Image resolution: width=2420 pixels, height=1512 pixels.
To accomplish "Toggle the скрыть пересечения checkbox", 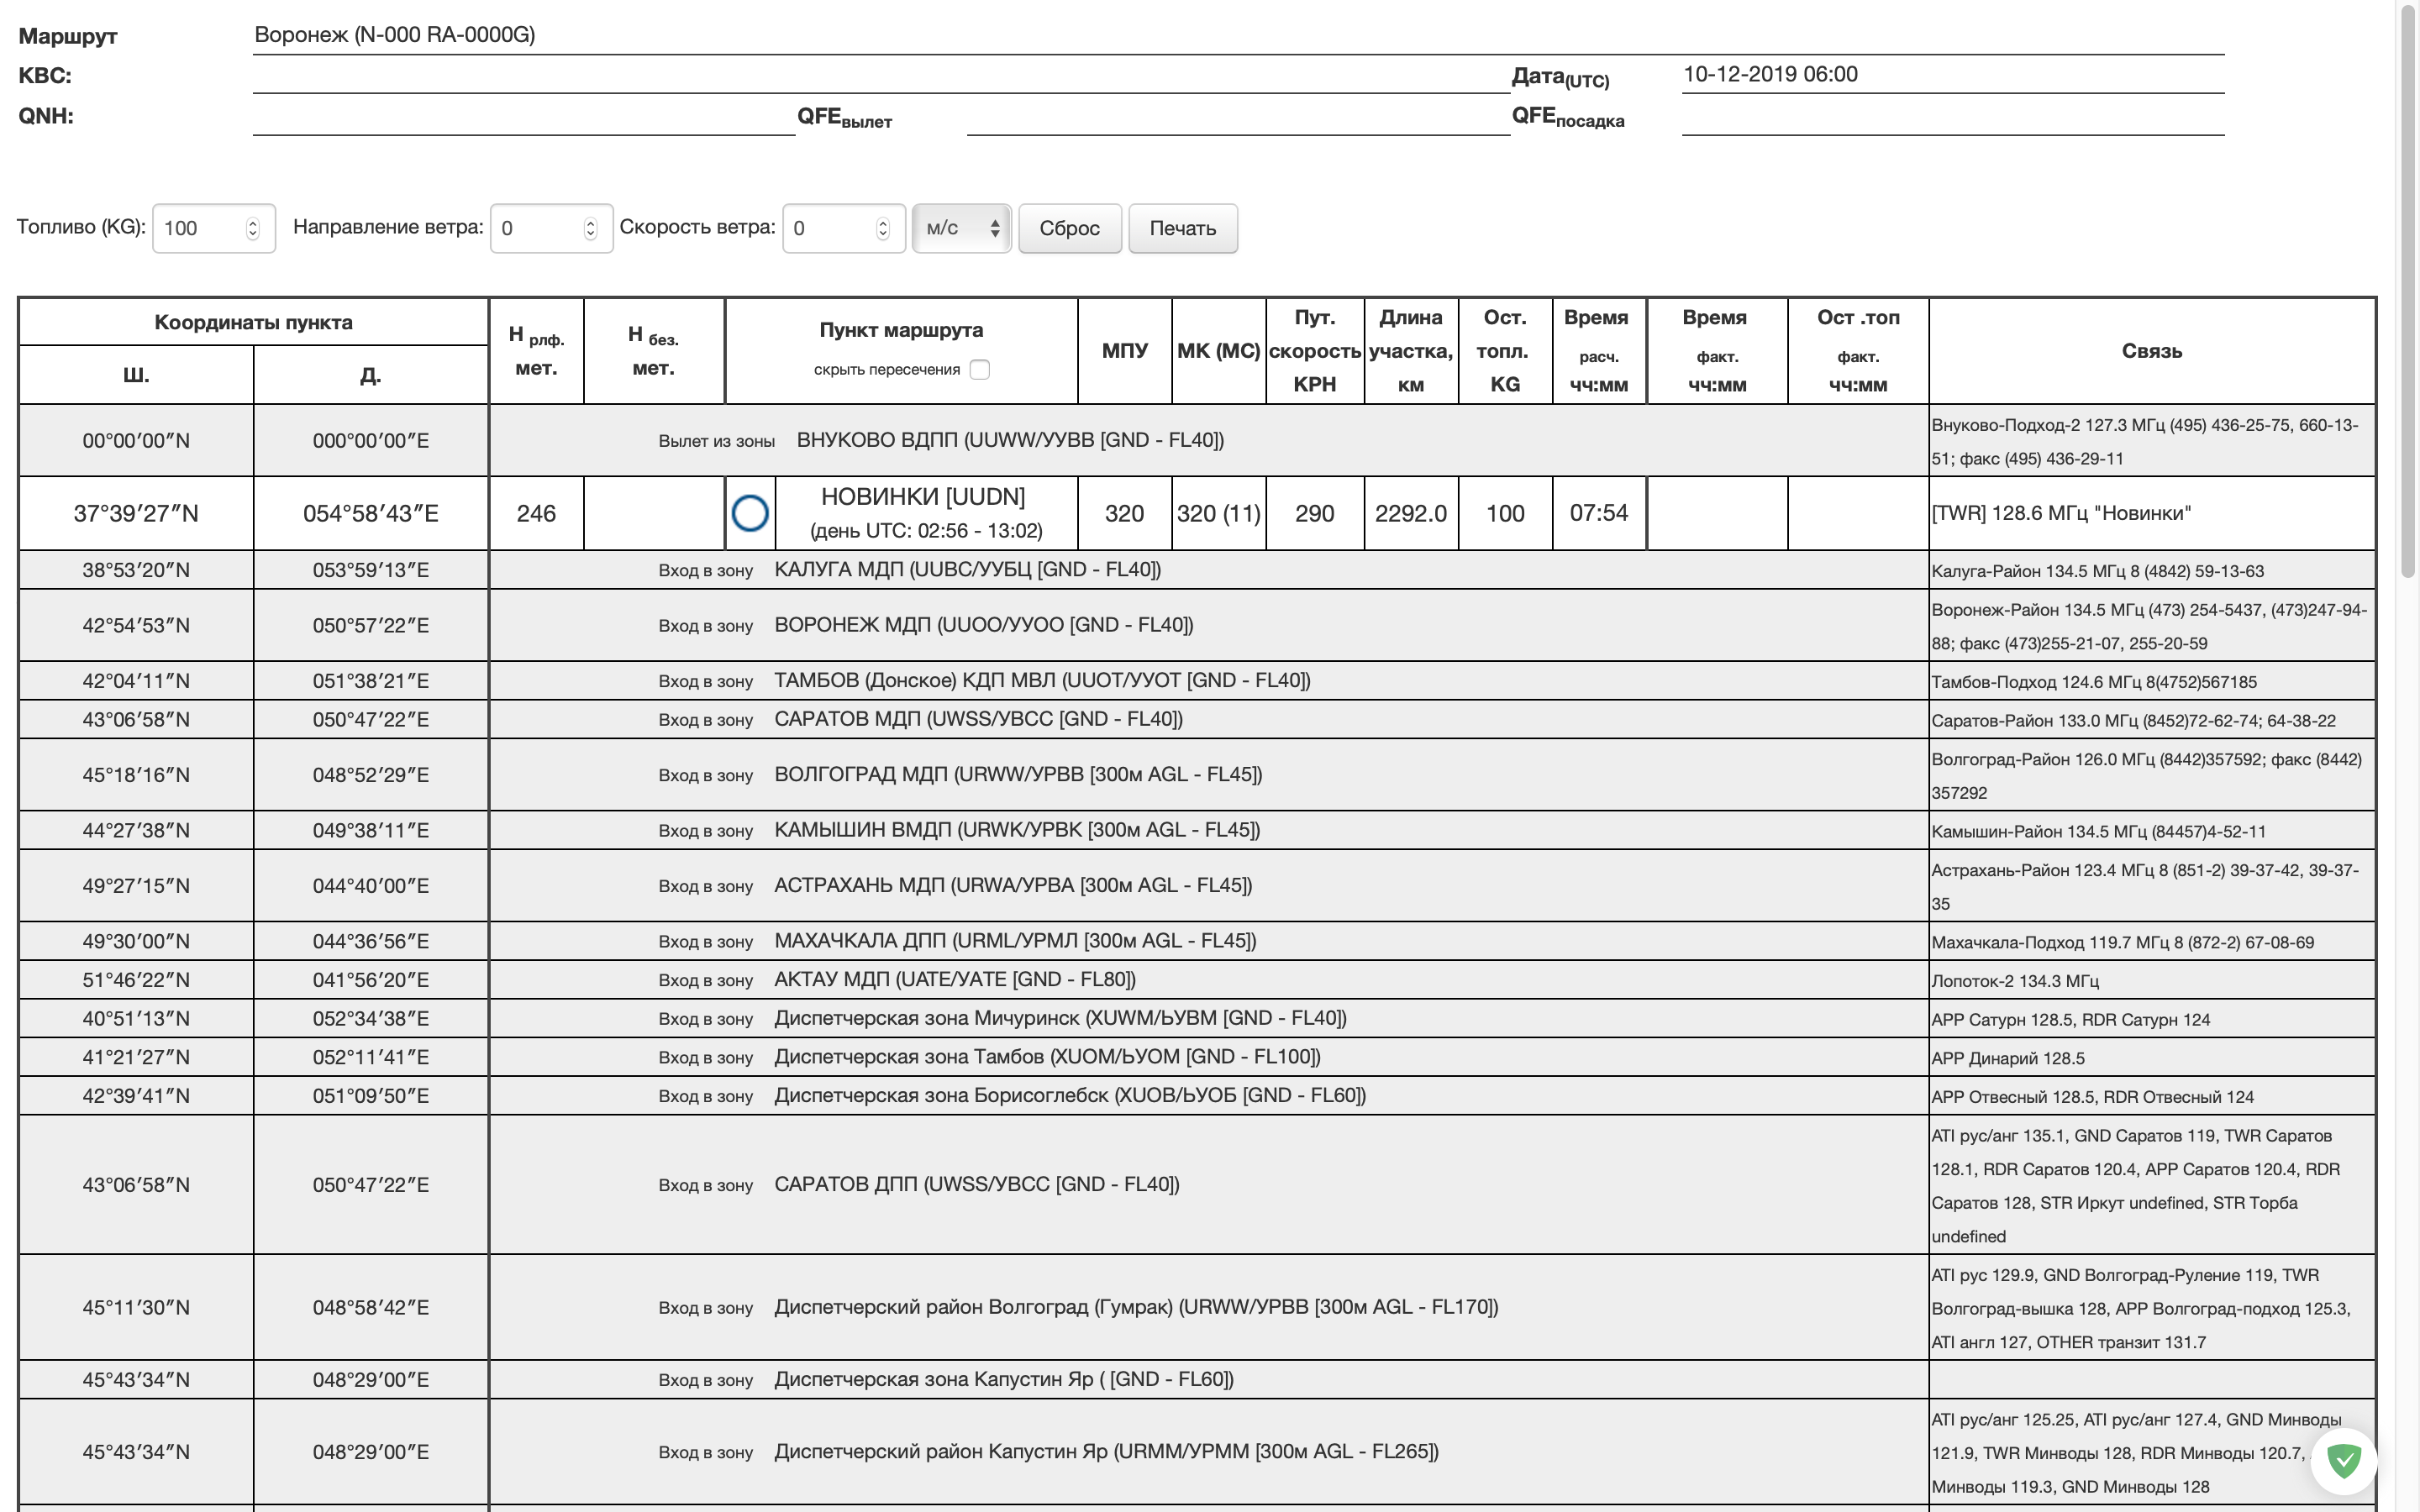I will (x=980, y=370).
